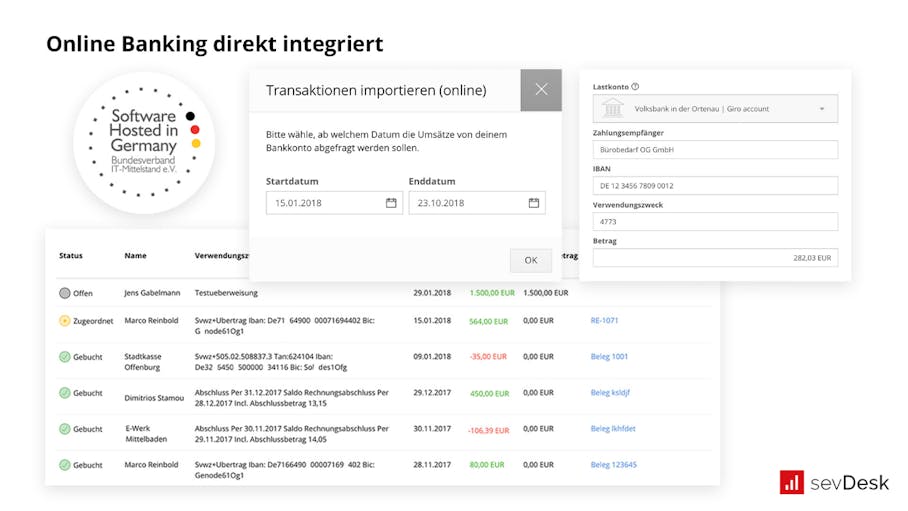Confirm import with the OK button
The height and width of the screenshot is (511, 908).
[x=531, y=260]
